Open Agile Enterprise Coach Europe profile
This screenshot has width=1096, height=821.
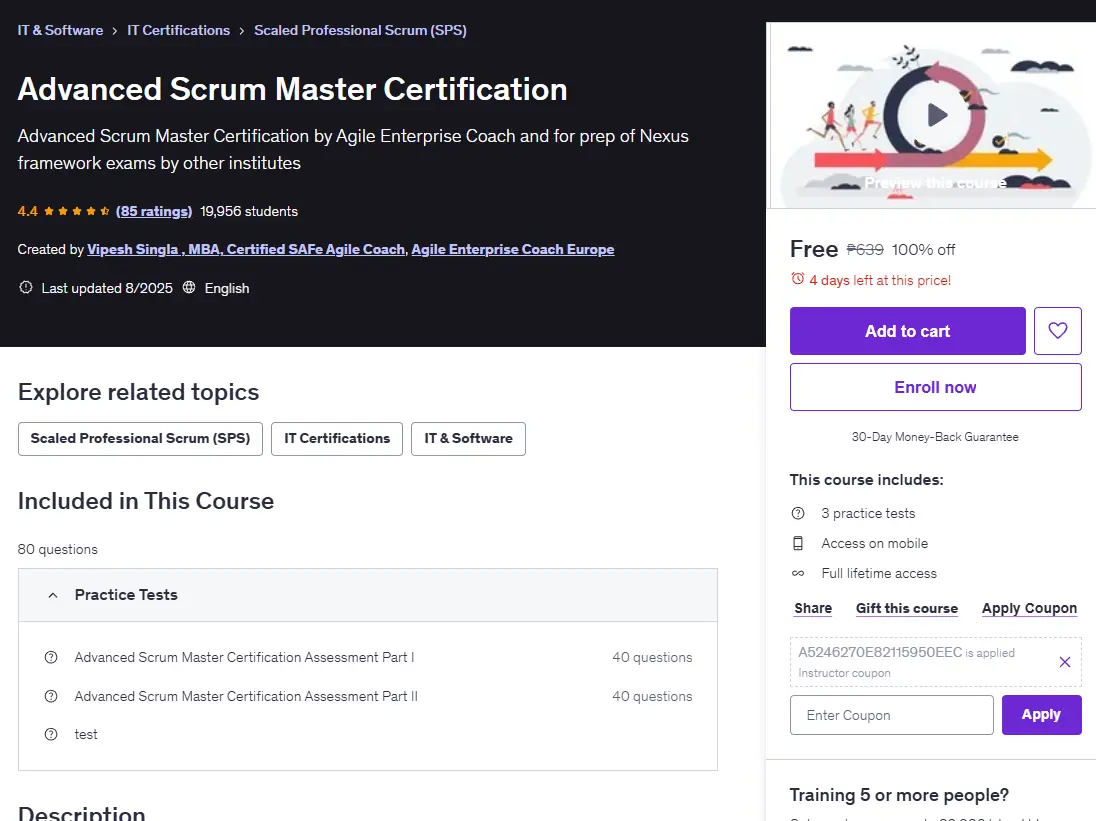pos(513,249)
